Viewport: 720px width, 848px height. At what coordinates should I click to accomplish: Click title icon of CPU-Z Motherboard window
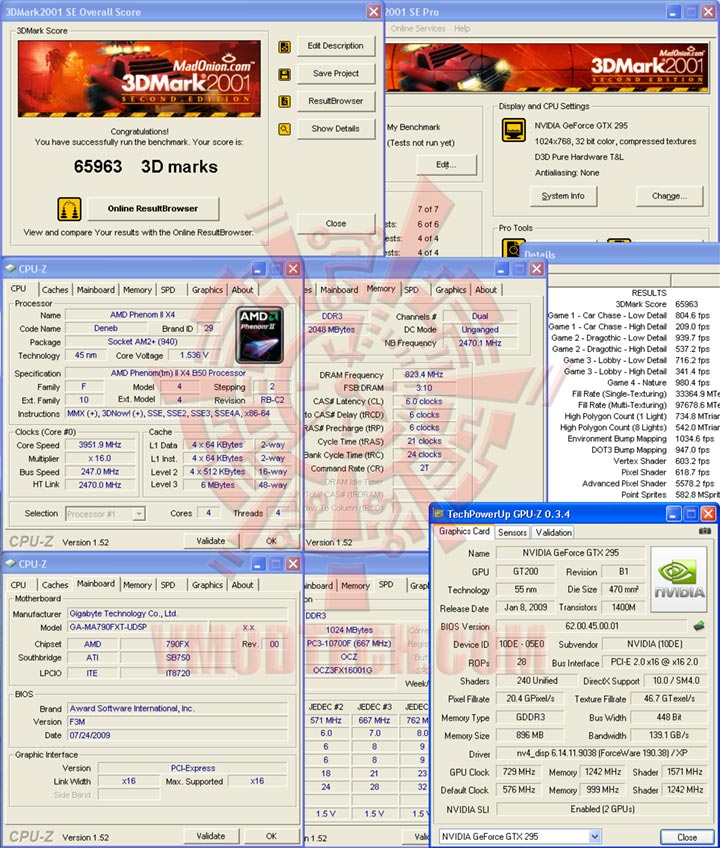10,564
